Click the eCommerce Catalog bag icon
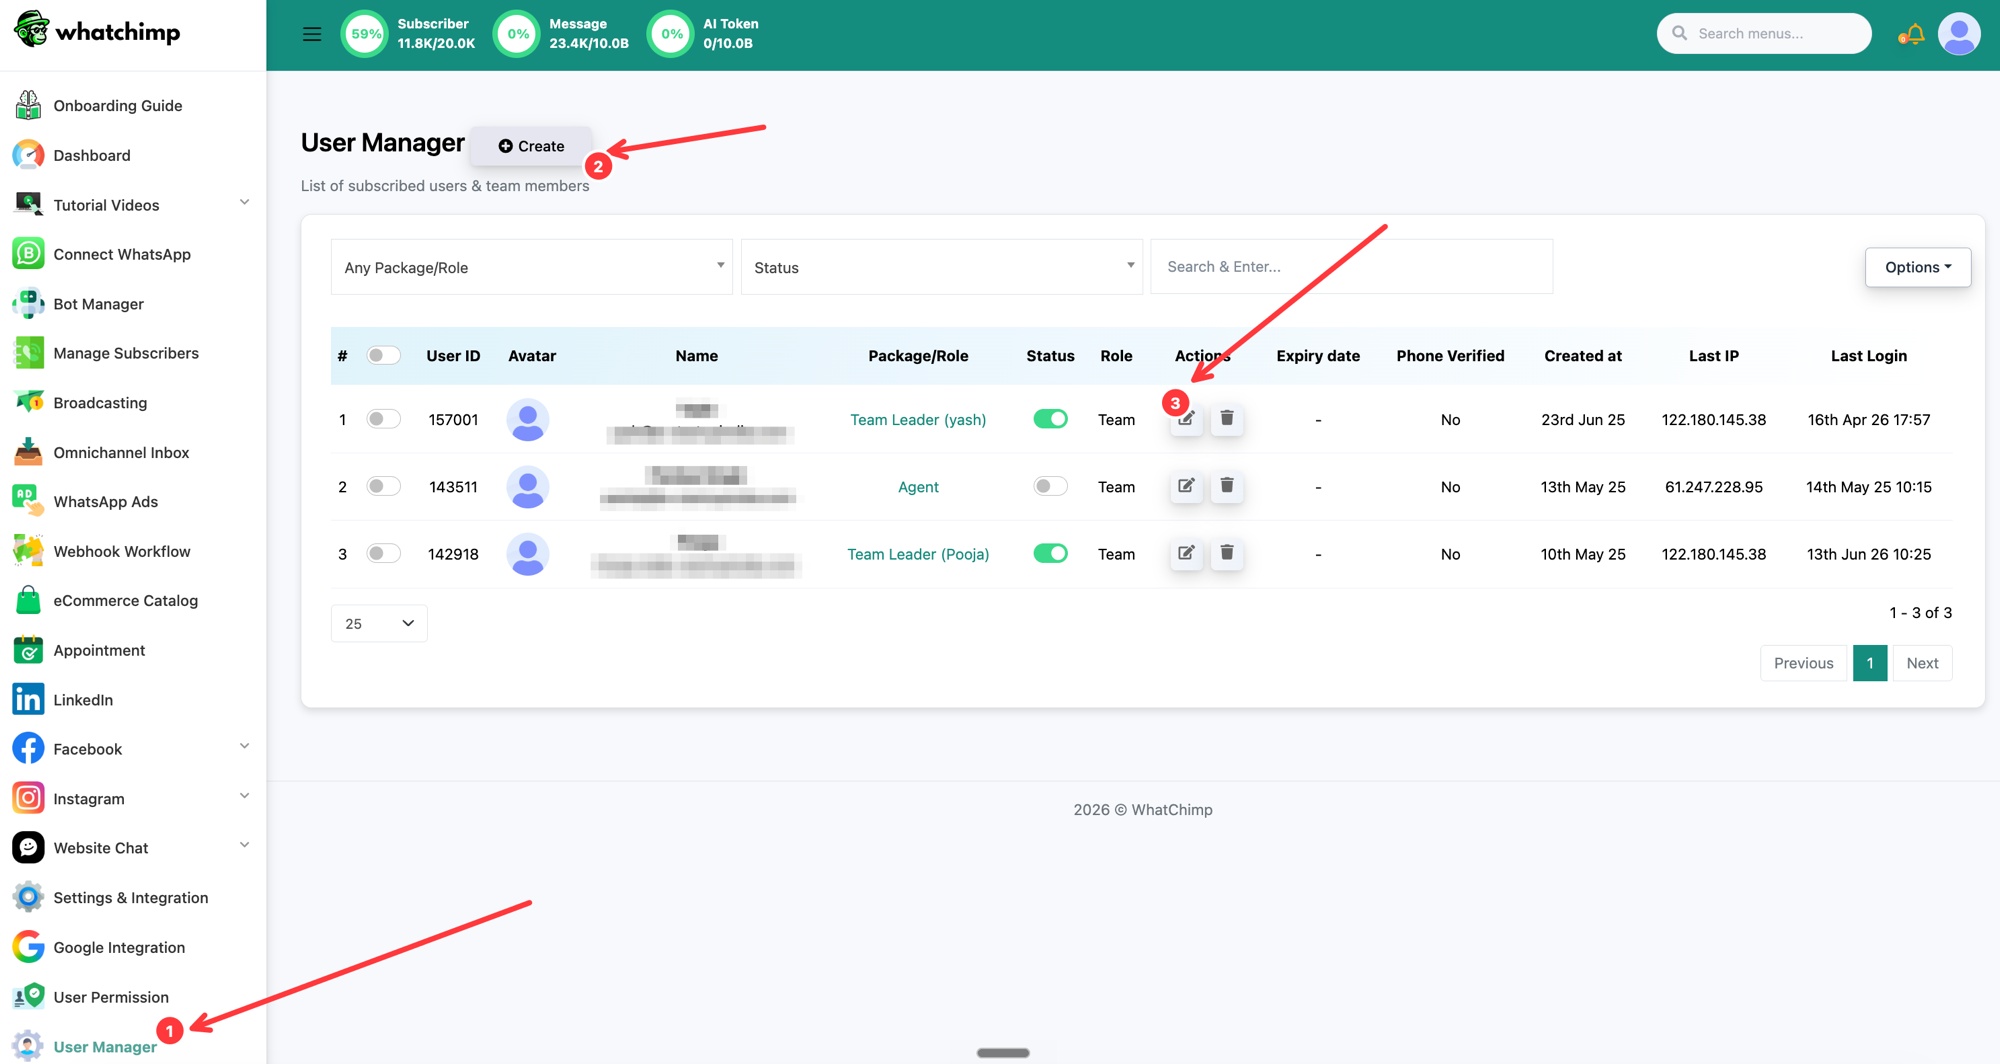This screenshot has width=2000, height=1064. pyautogui.click(x=28, y=600)
